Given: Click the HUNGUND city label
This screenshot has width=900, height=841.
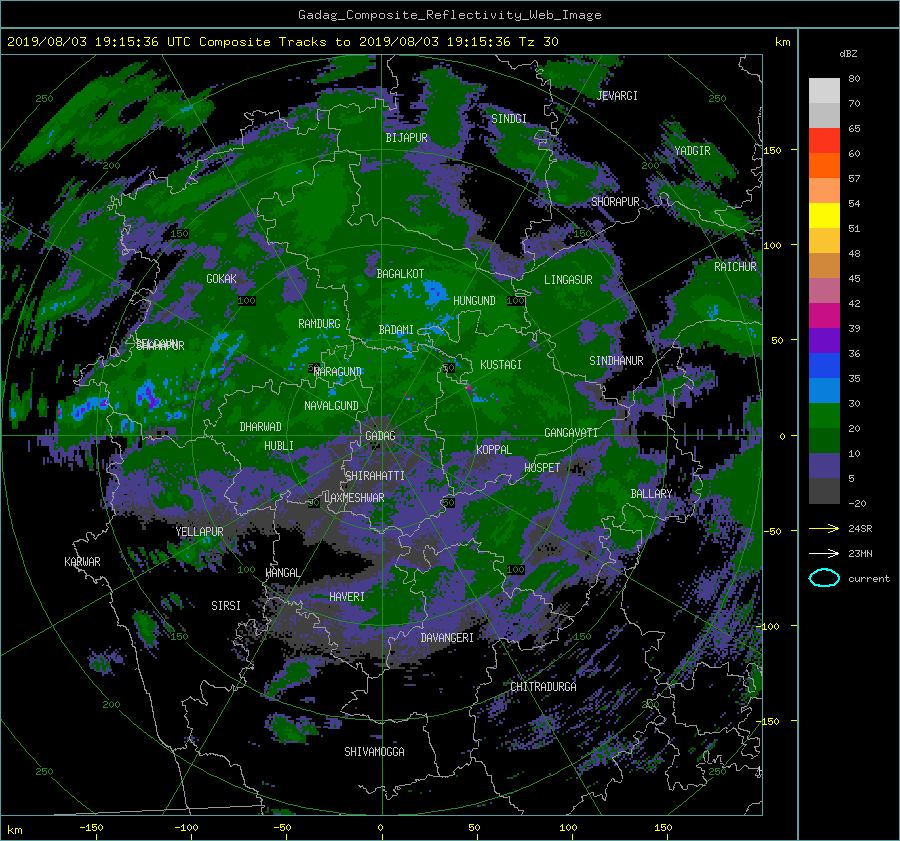Looking at the screenshot, I should pos(474,301).
